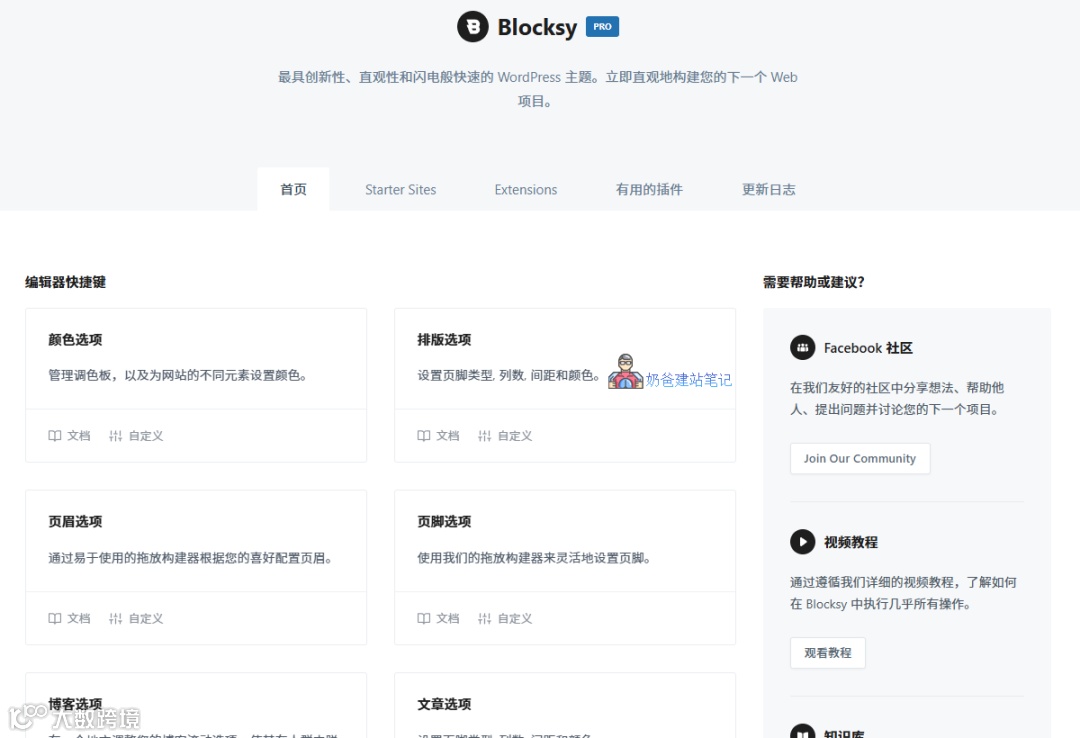
Task: Click the 颜色选项 description text
Action: [178, 376]
